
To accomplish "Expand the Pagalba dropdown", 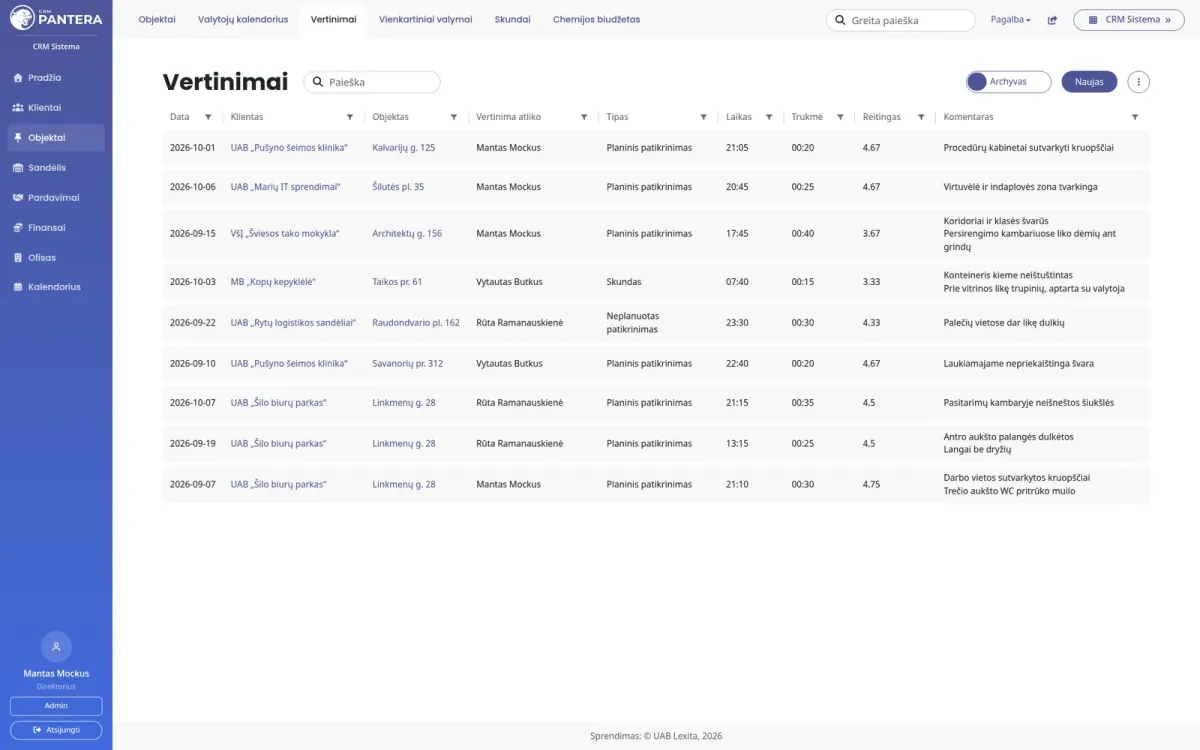I will (x=1010, y=20).
